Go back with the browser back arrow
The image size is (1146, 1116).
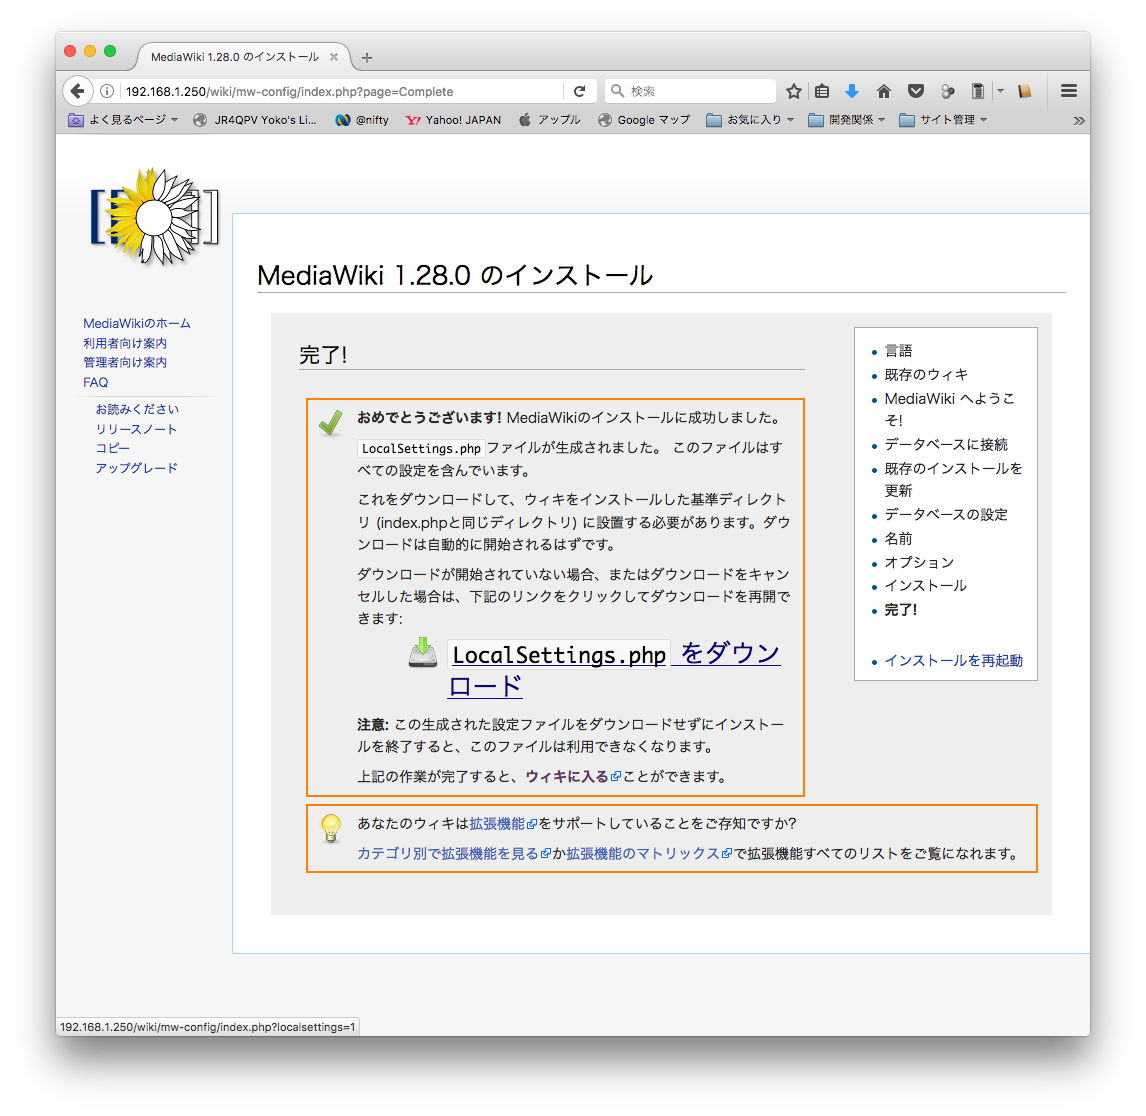tap(77, 91)
